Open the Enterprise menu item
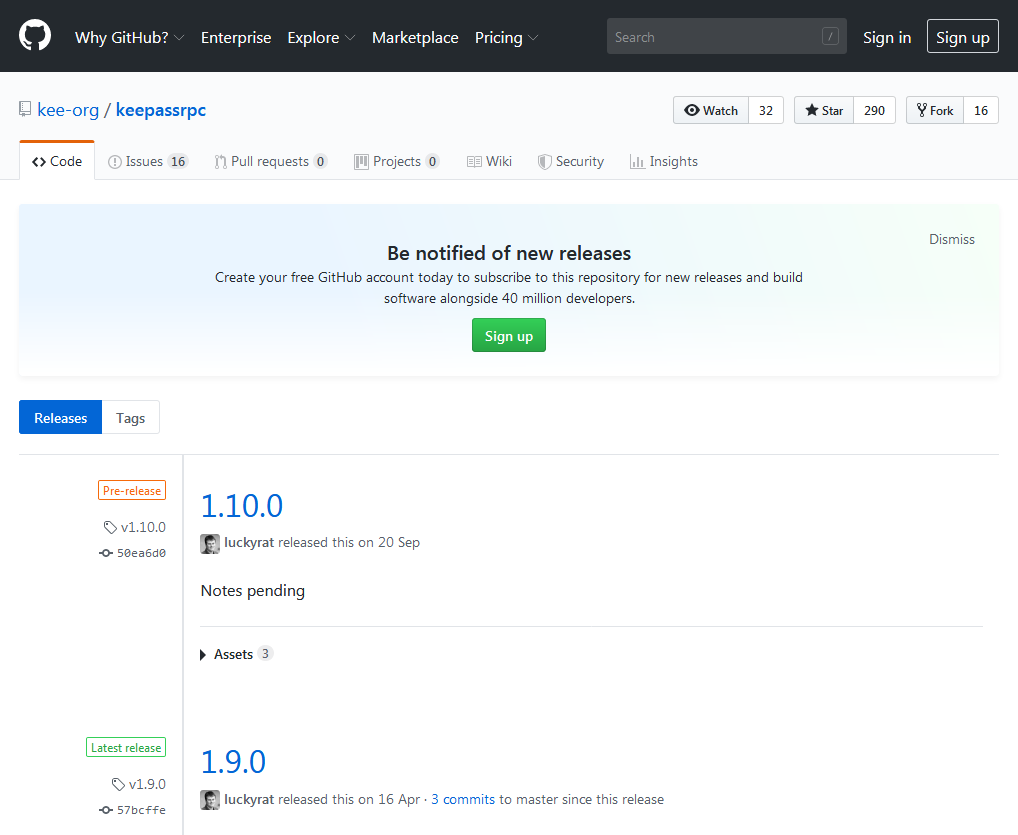This screenshot has height=835, width=1018. pyautogui.click(x=236, y=38)
